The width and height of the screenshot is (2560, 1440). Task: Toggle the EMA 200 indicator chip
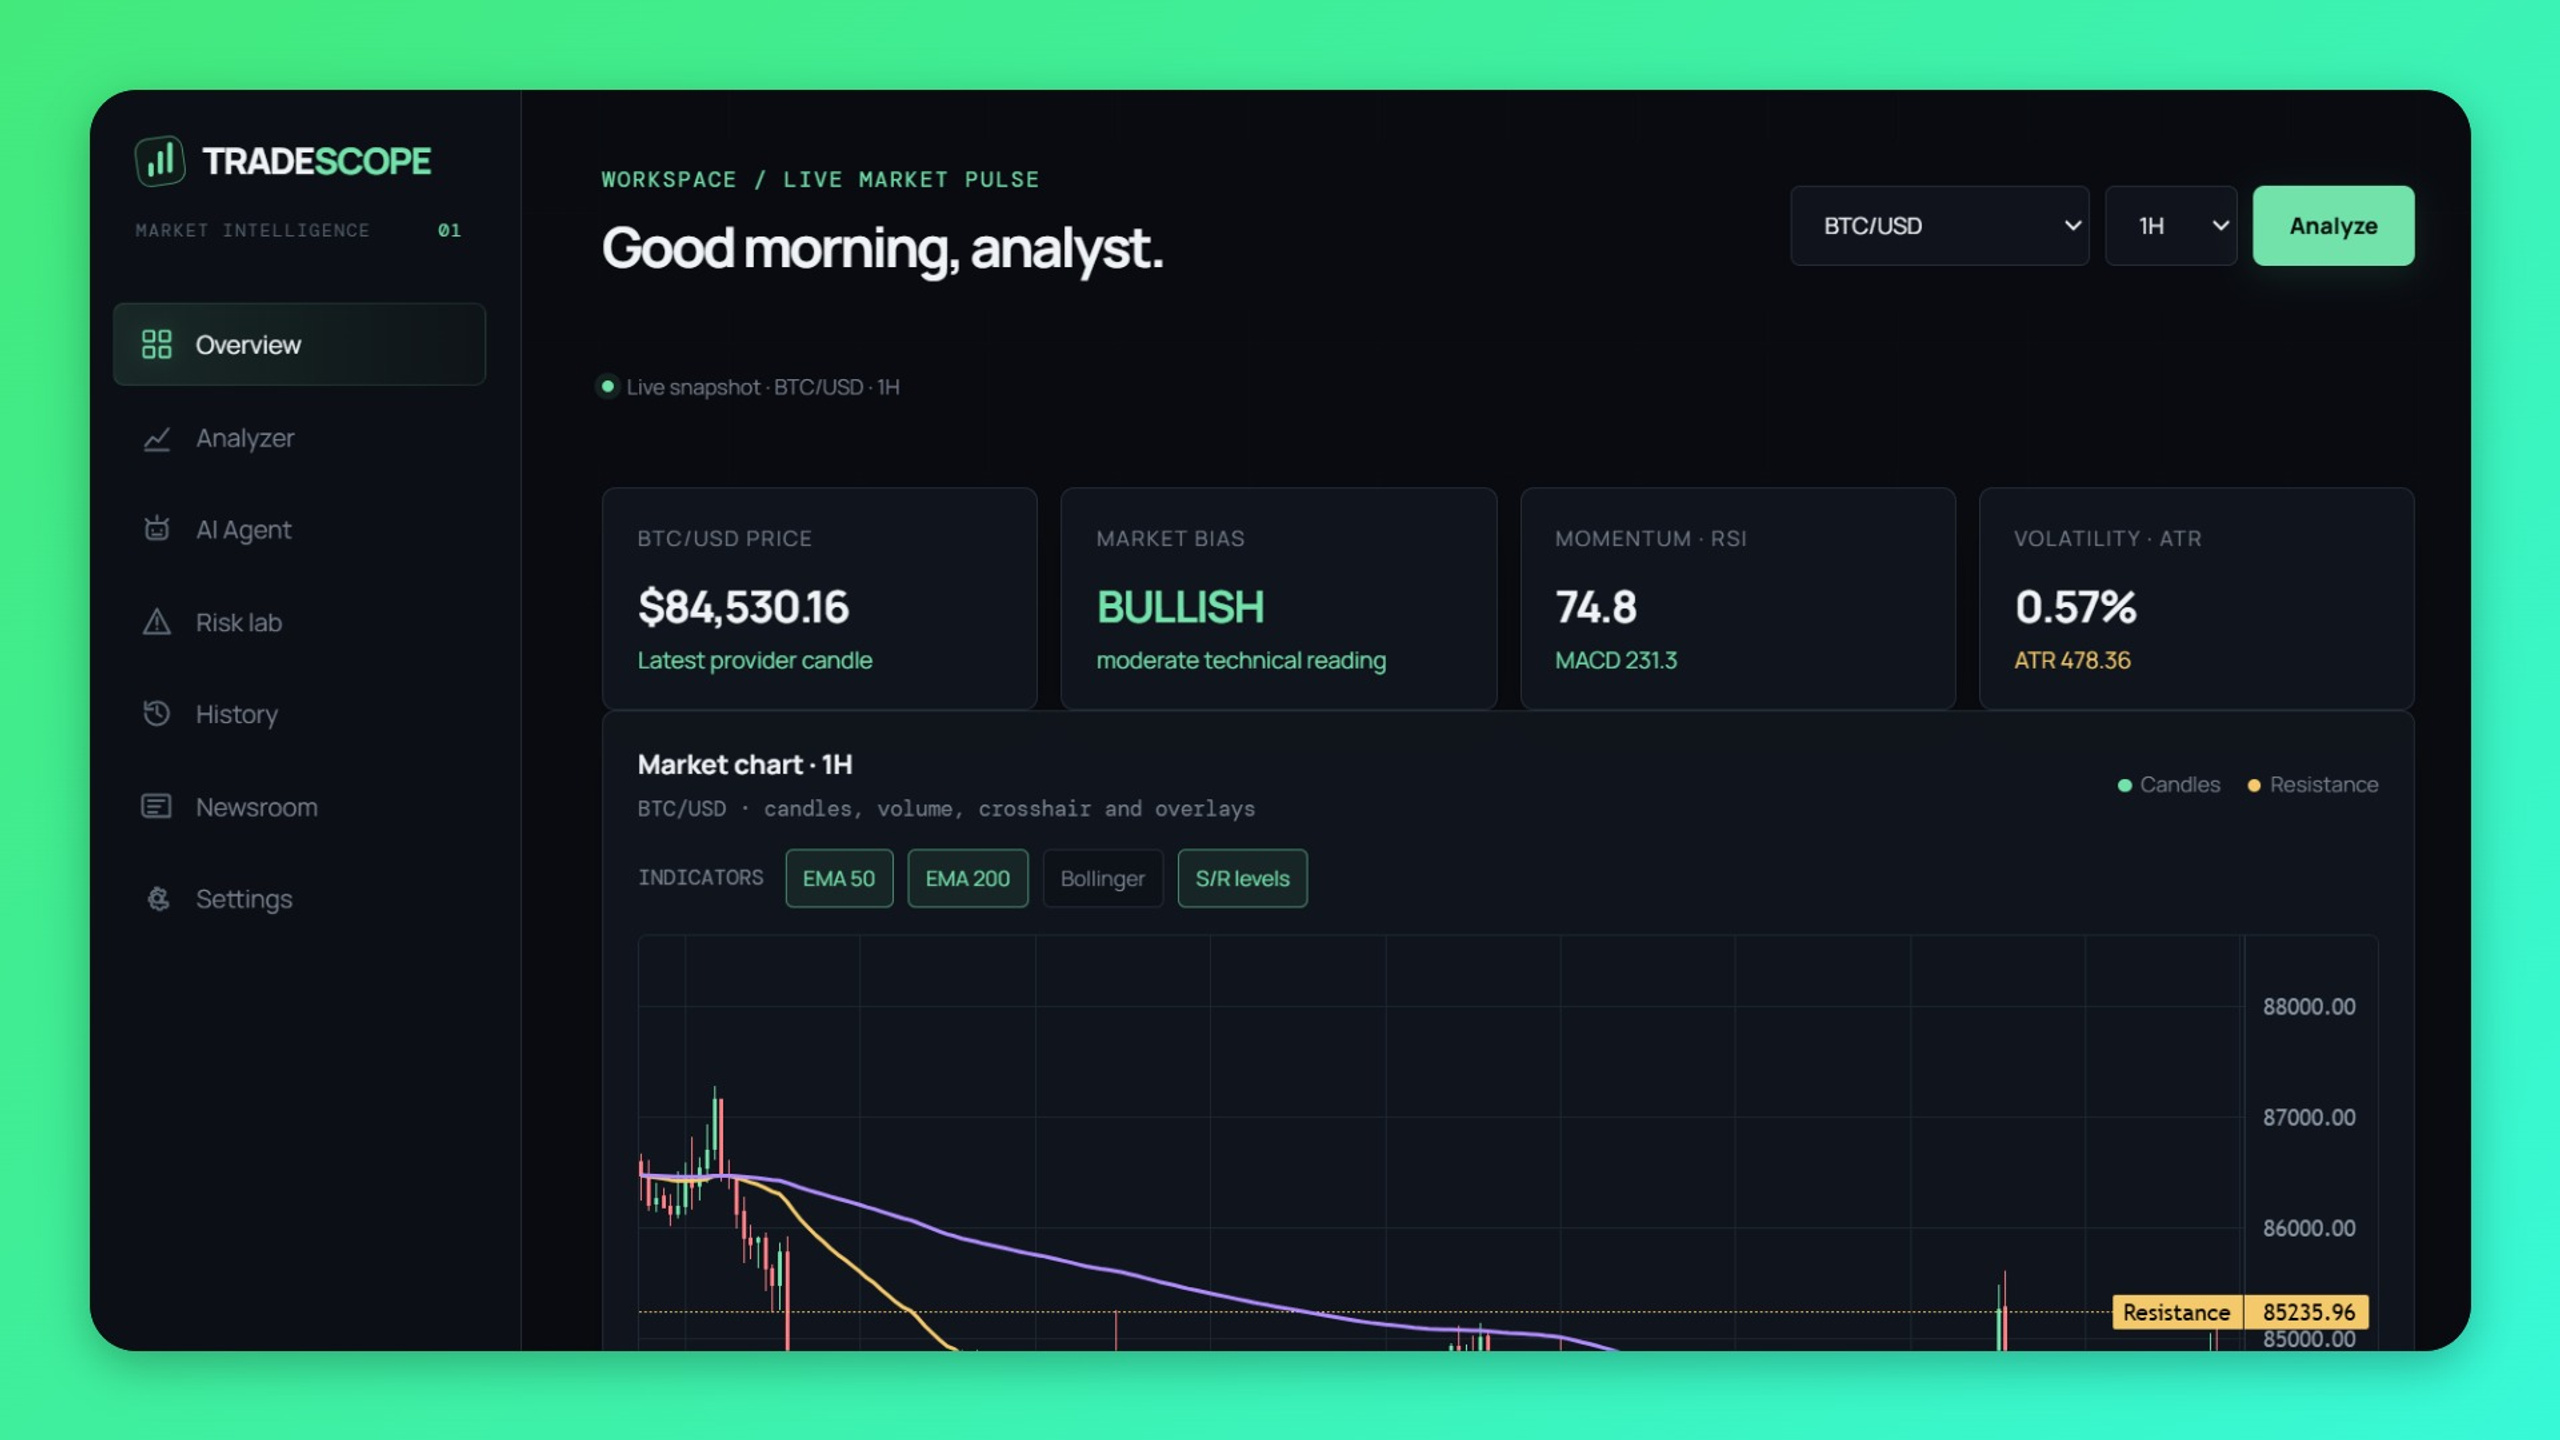coord(967,878)
